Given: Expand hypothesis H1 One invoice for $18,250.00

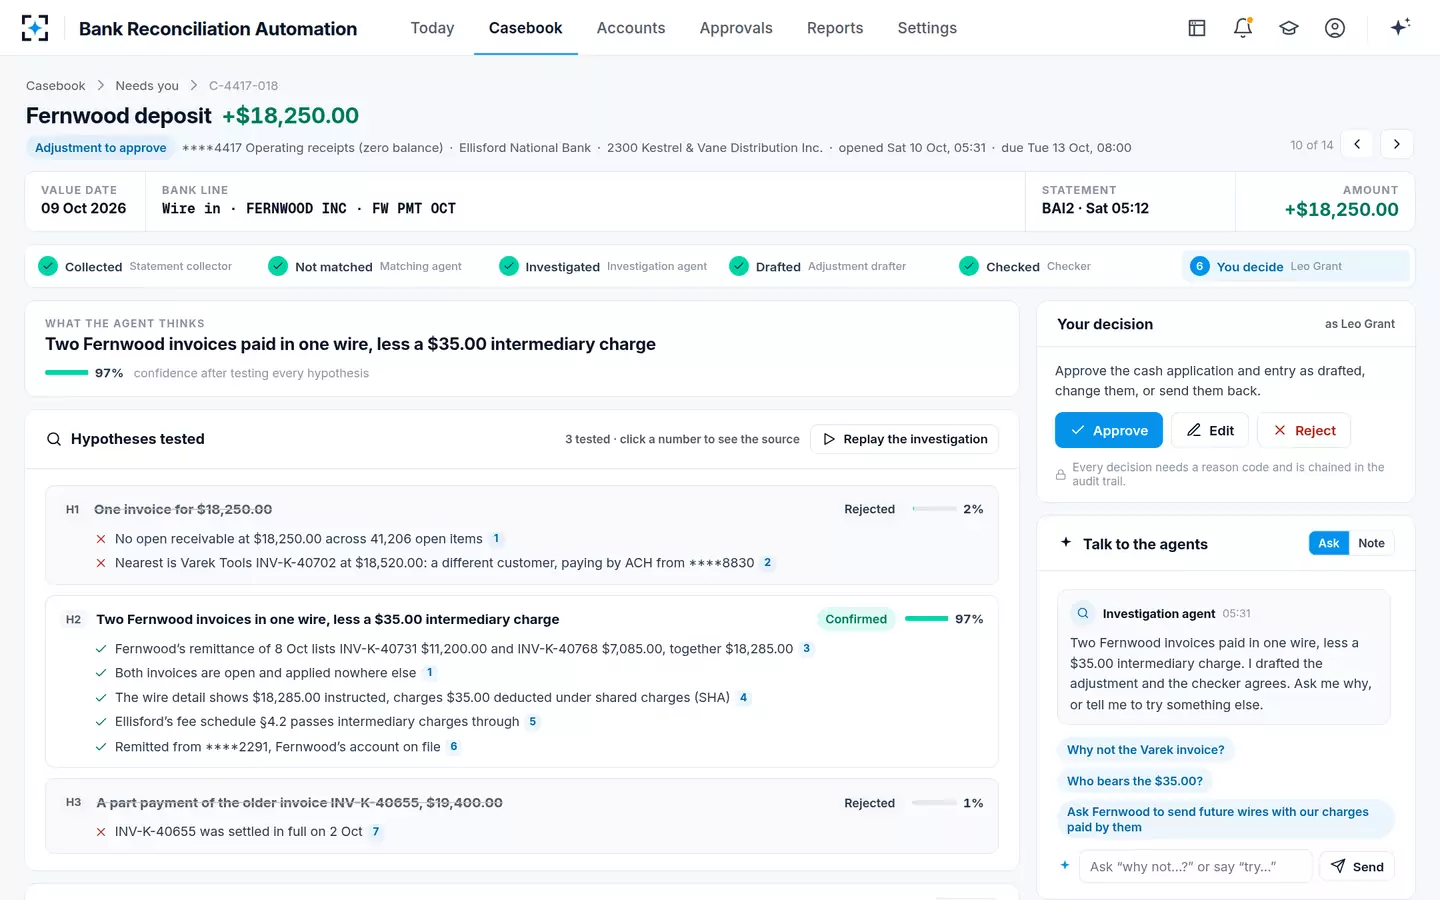Looking at the screenshot, I should tap(522, 509).
